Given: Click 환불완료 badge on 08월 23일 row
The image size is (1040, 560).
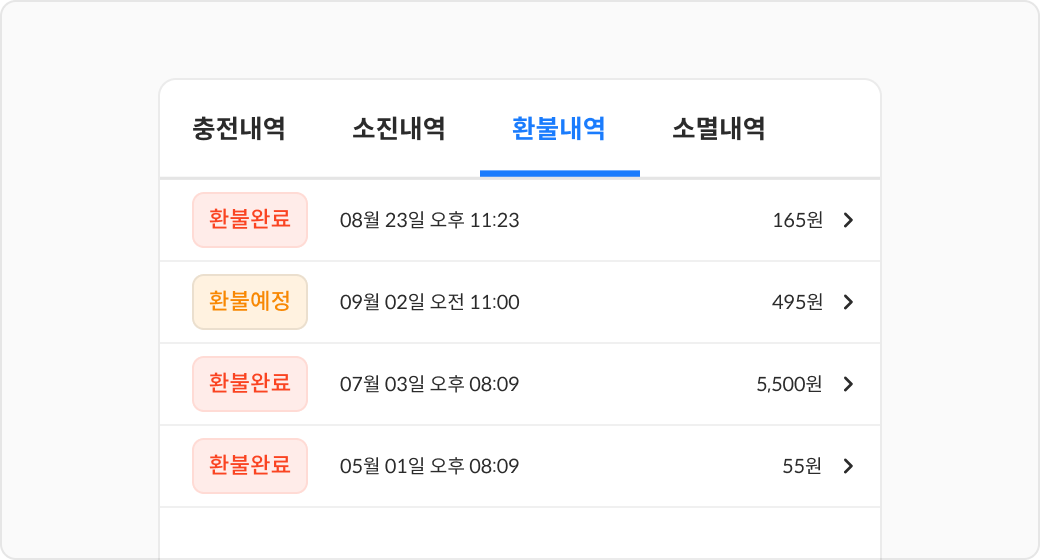Looking at the screenshot, I should tap(250, 220).
